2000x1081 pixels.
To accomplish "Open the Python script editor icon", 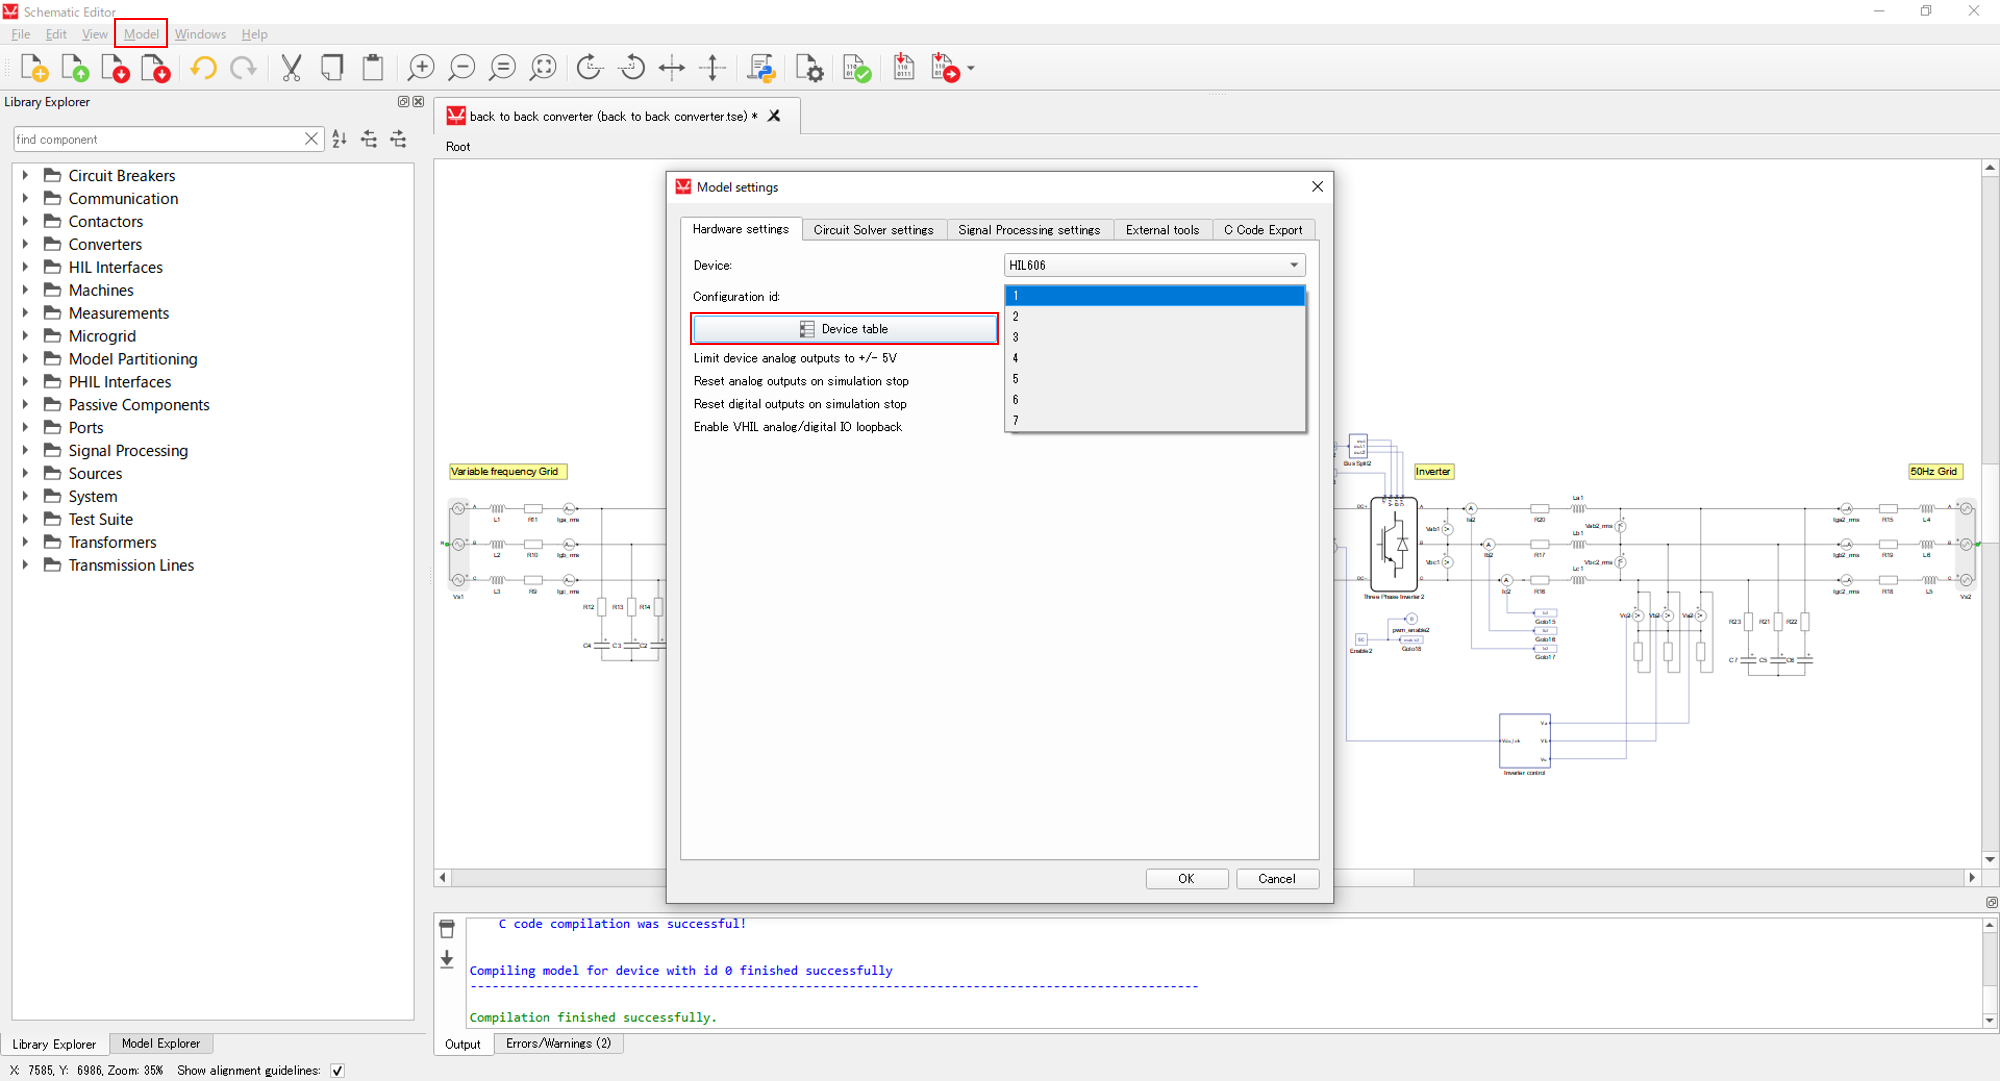I will tap(761, 68).
